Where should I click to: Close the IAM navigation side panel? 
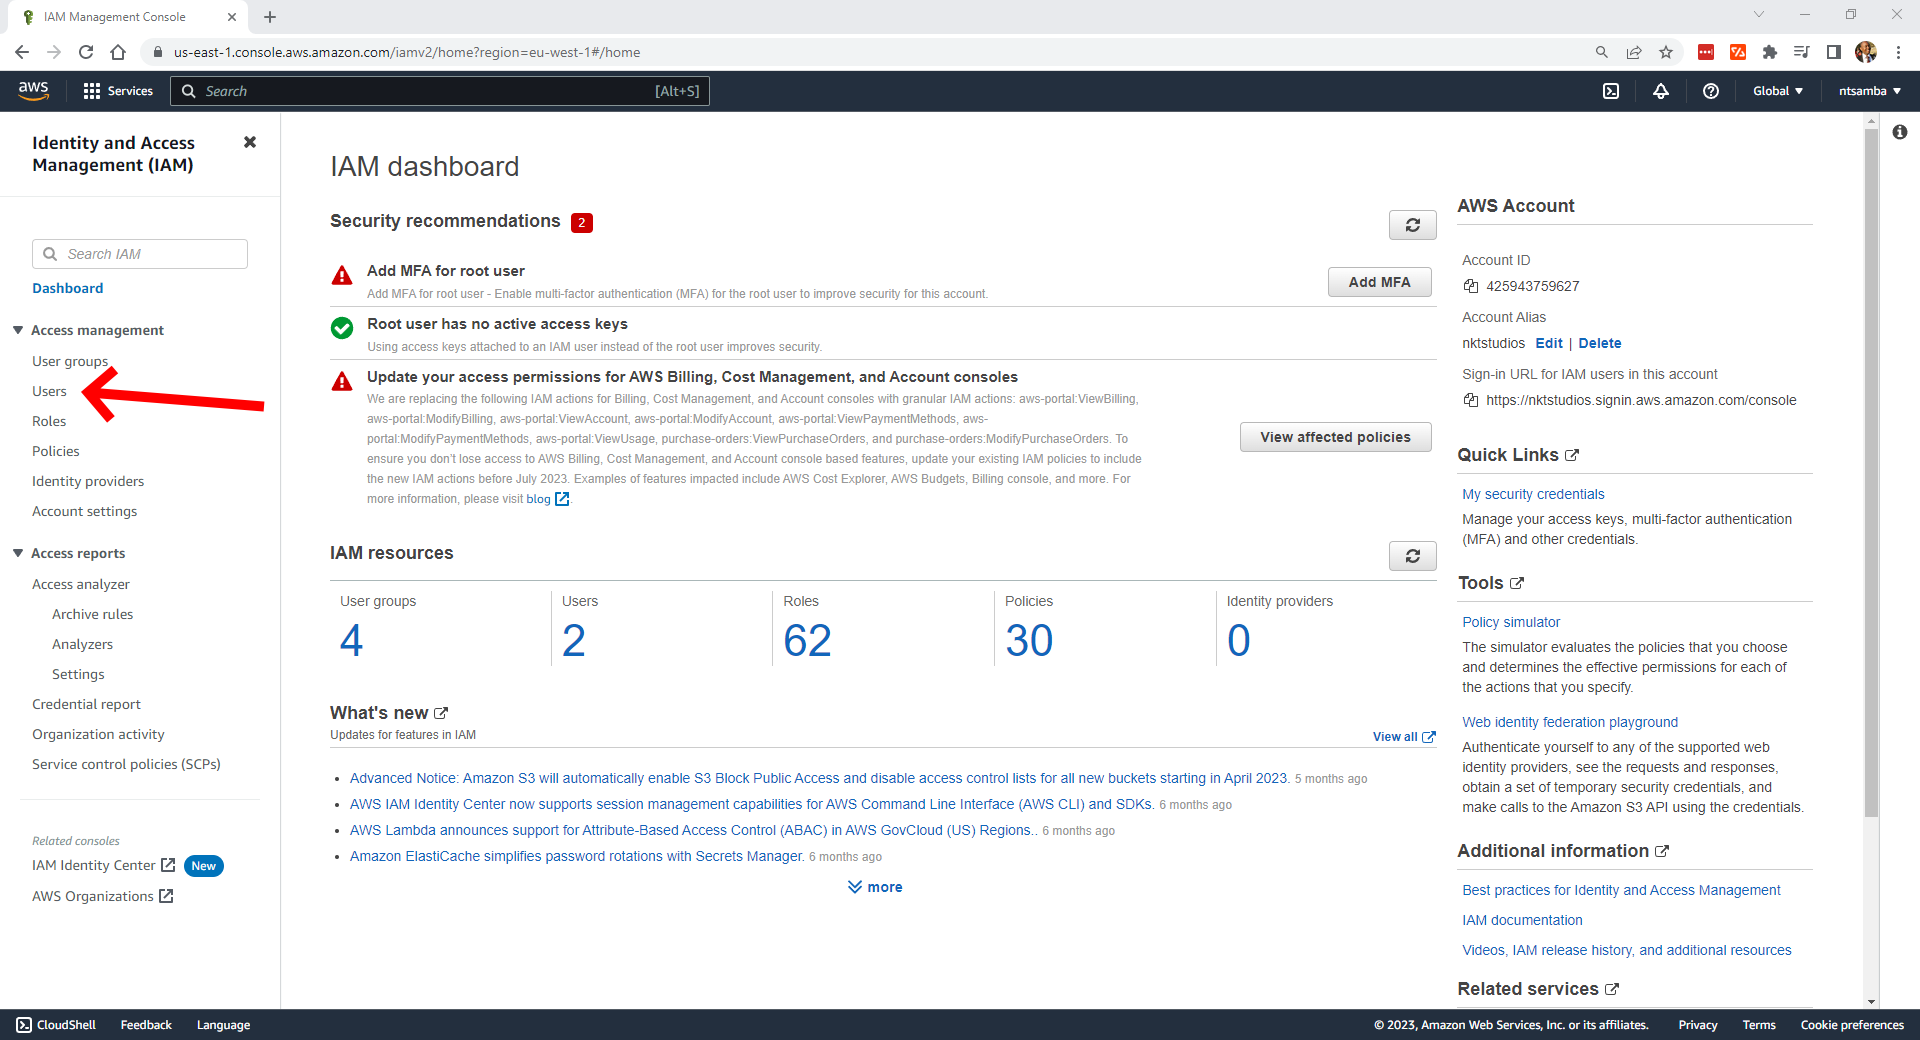click(x=250, y=142)
